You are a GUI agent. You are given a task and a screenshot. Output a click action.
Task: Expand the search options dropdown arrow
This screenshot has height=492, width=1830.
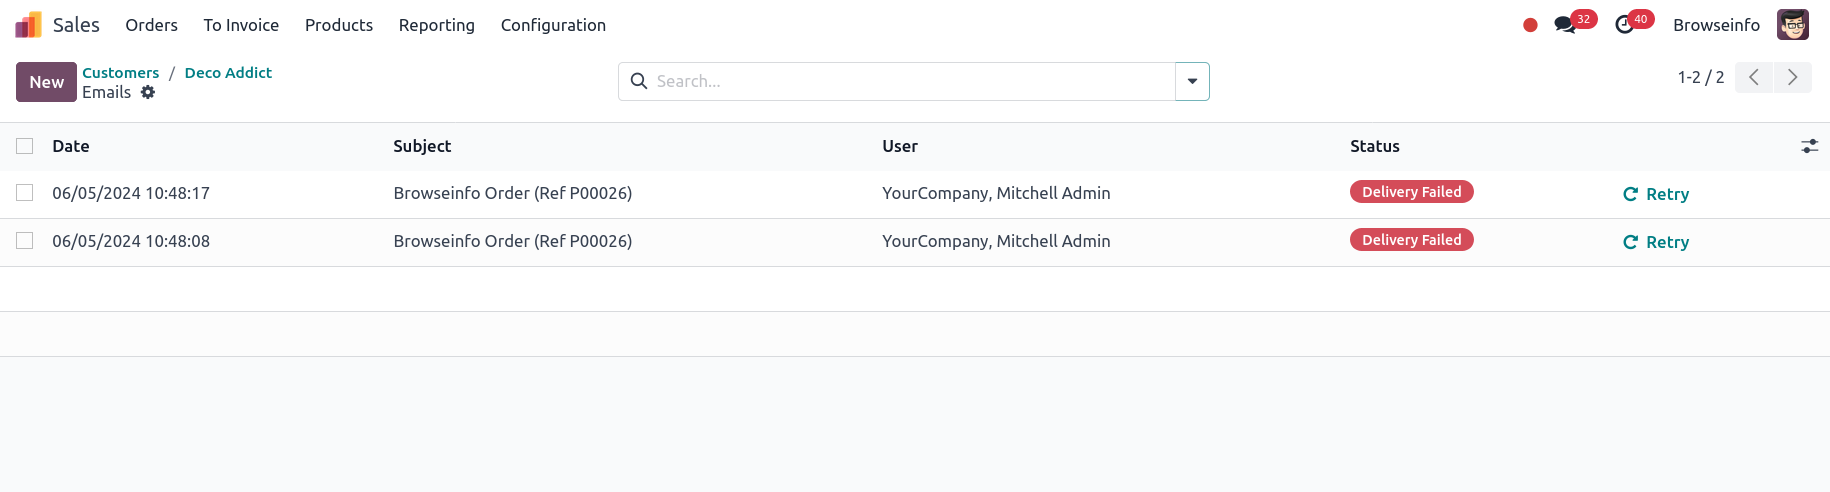click(1192, 81)
